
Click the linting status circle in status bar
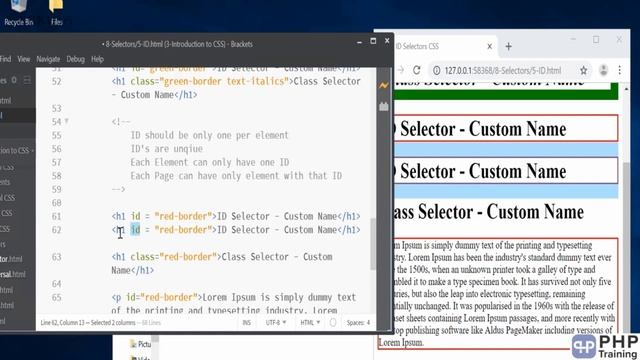pos(333,322)
